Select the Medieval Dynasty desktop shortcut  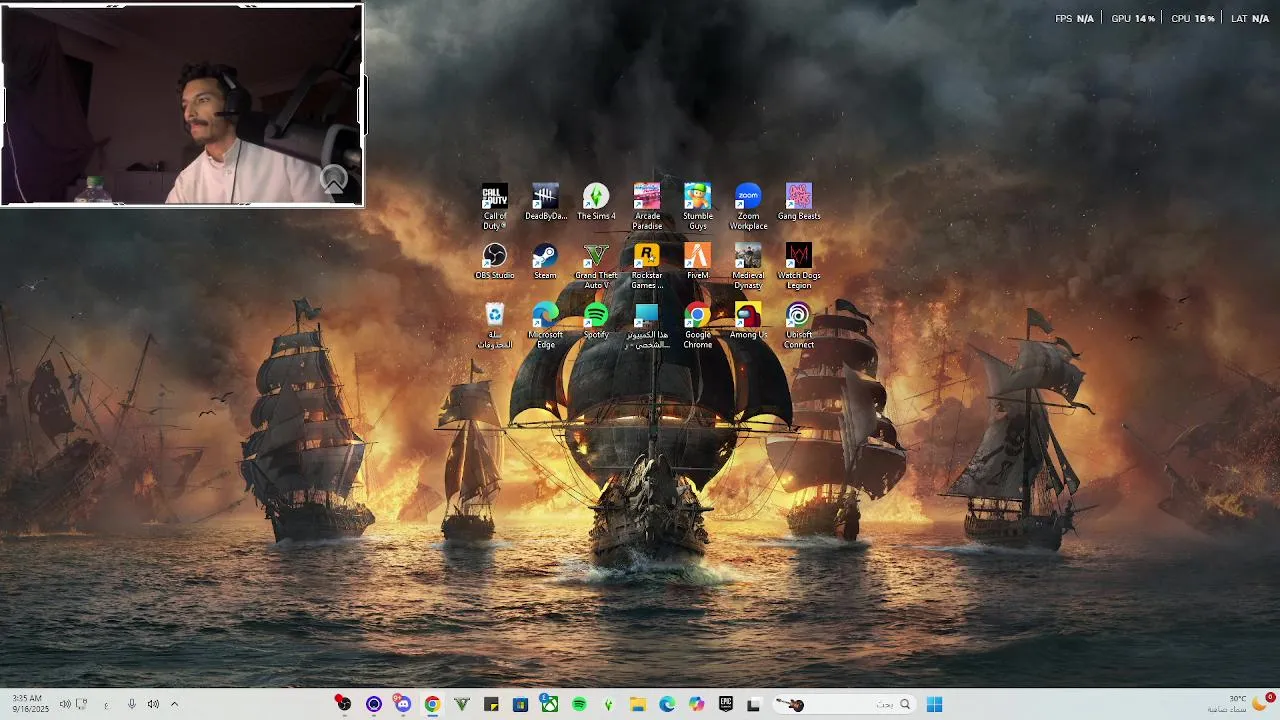coord(748,266)
